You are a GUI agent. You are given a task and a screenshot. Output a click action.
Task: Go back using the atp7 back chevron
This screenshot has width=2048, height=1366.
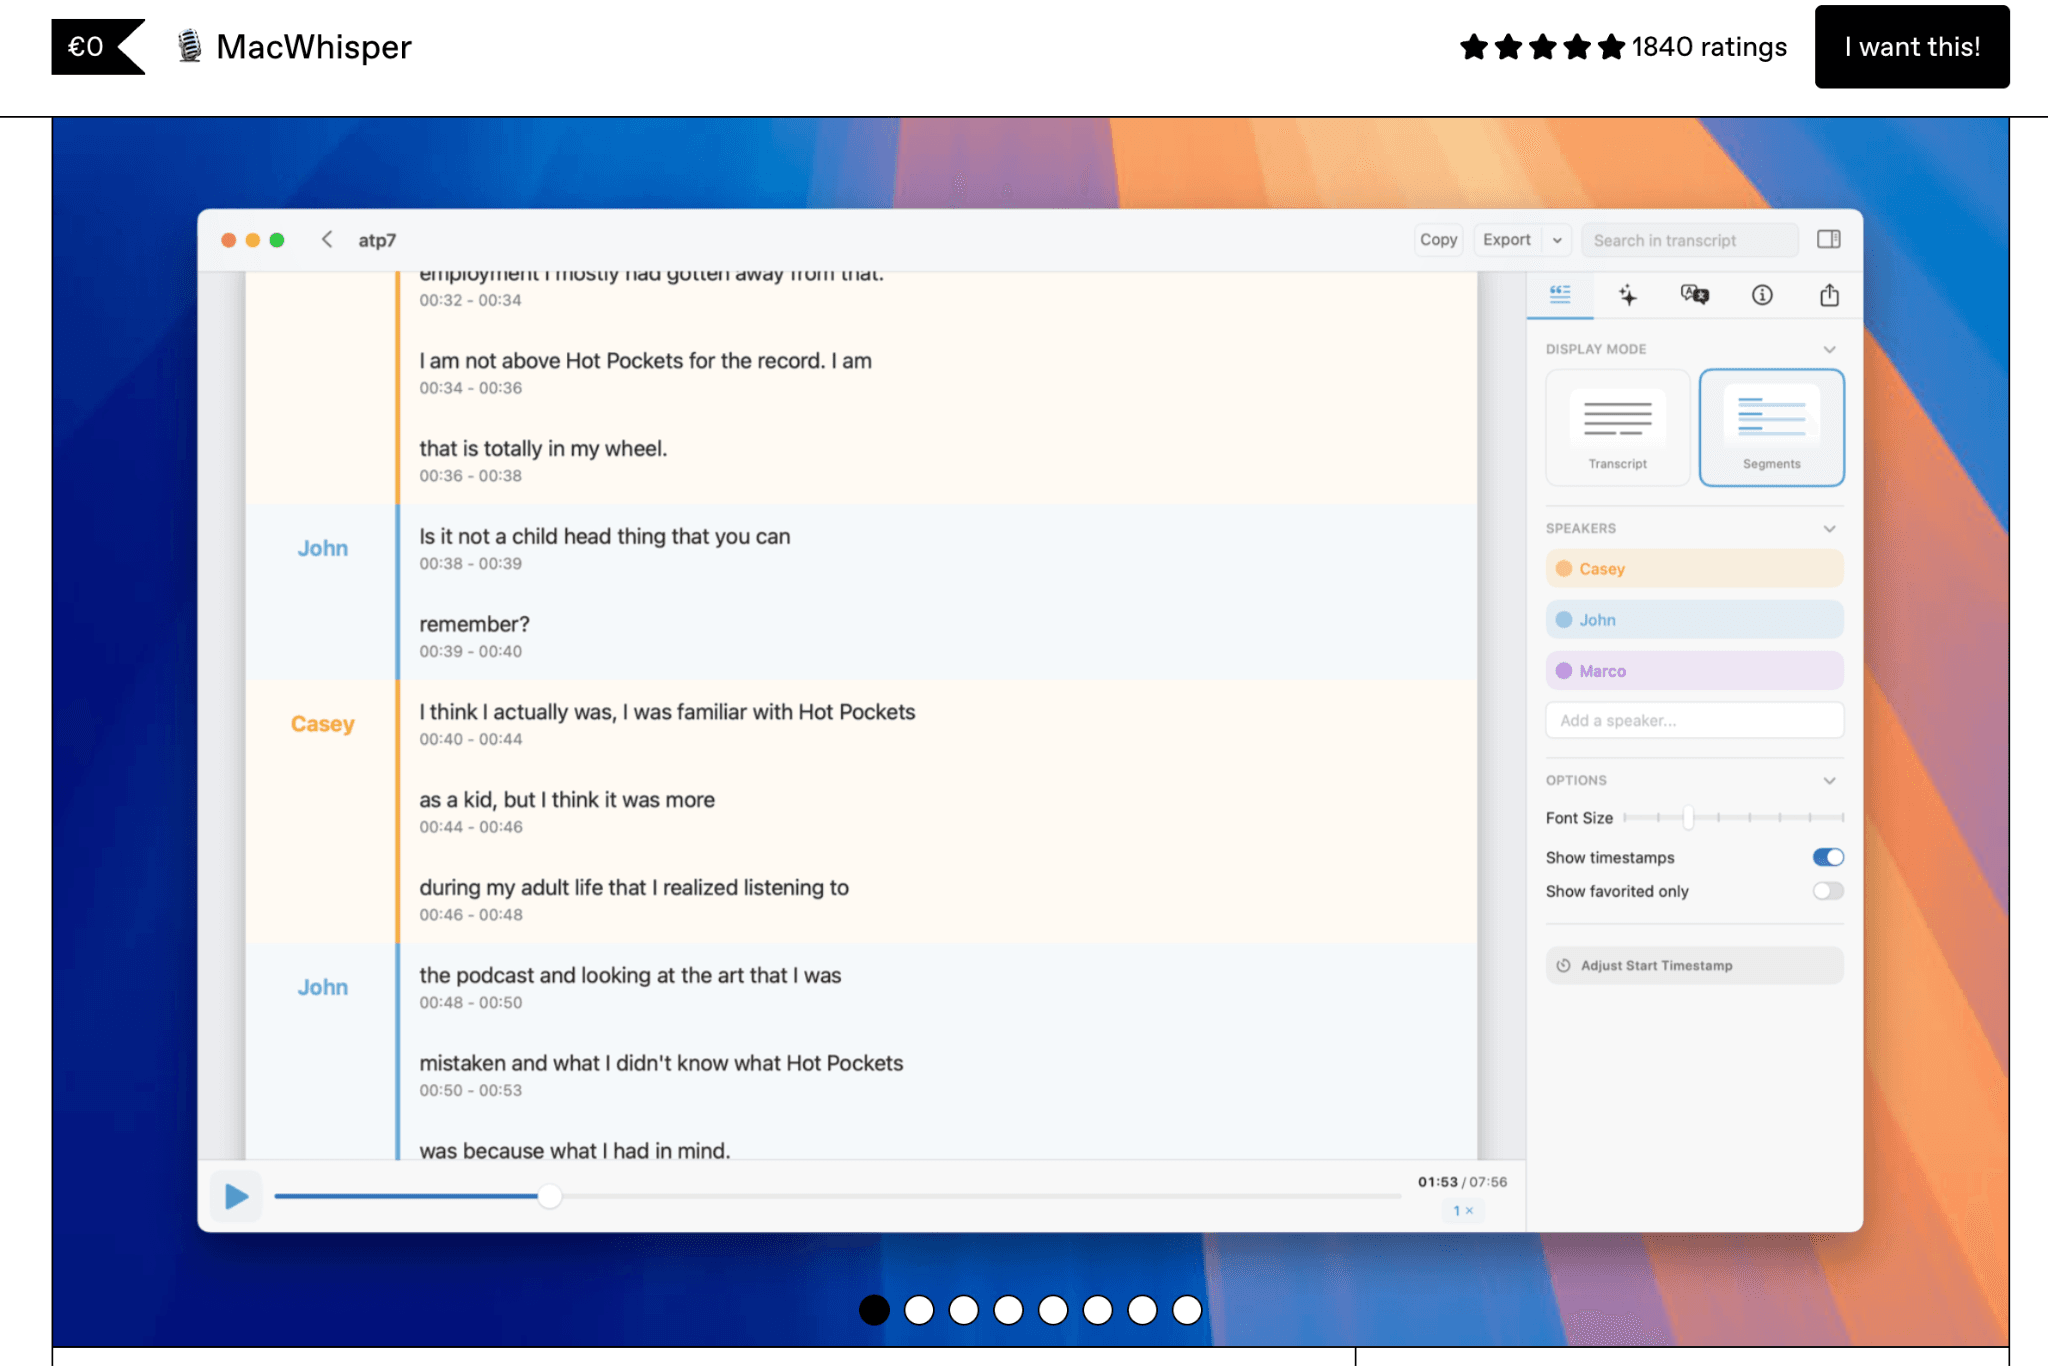327,240
